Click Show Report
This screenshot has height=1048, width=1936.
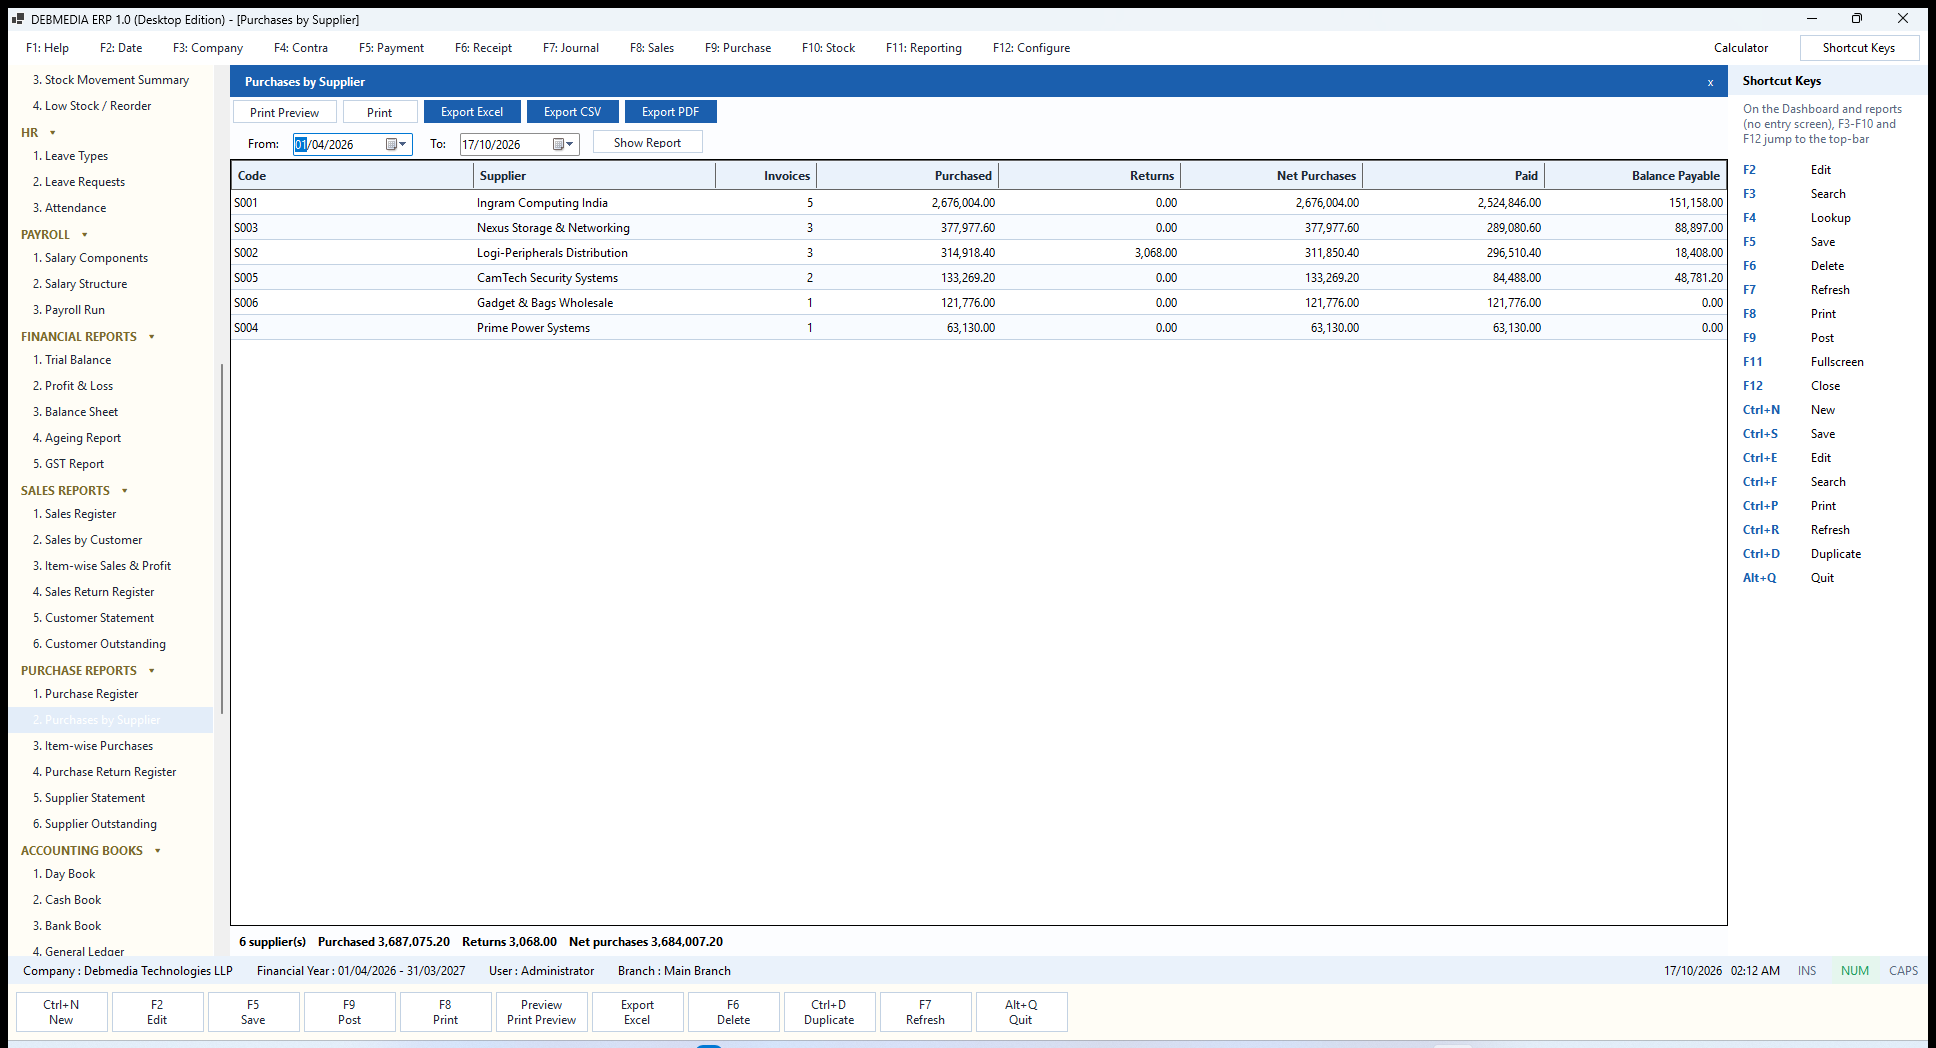click(648, 142)
